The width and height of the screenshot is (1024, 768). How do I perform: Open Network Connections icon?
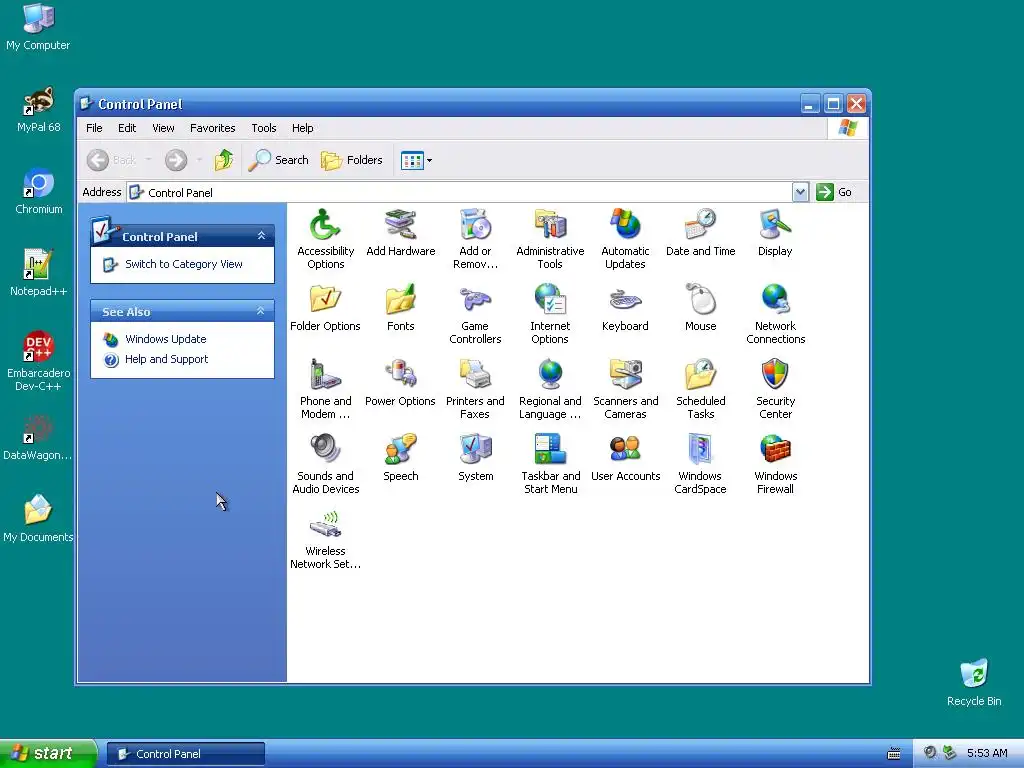(775, 313)
